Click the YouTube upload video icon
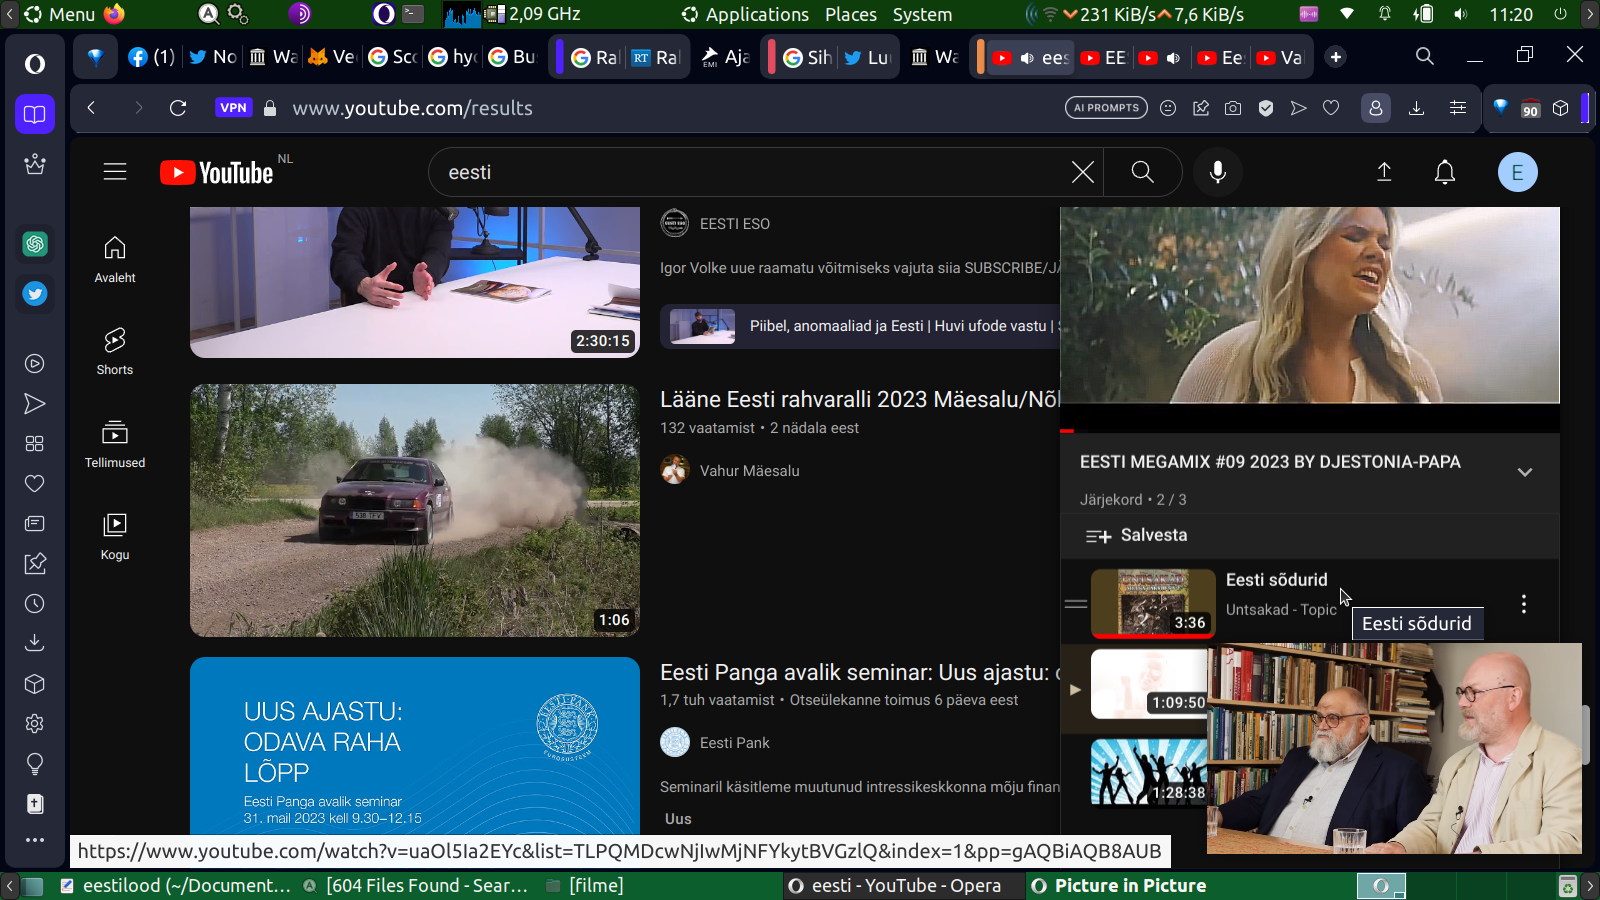 [1384, 172]
